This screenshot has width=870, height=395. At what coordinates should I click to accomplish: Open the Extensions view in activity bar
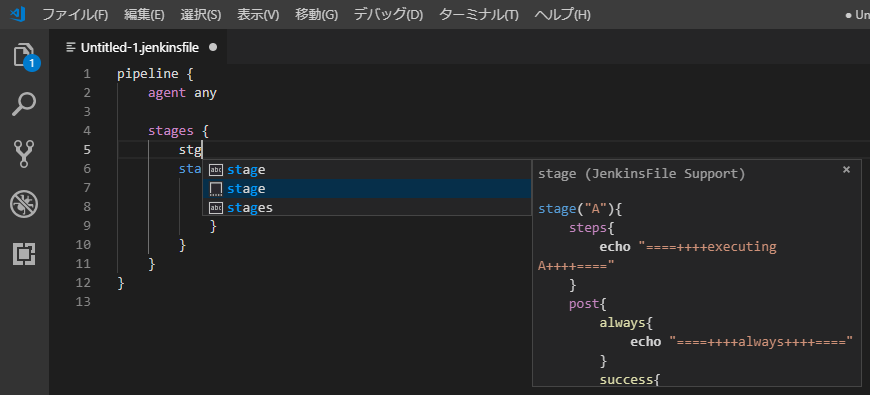[x=24, y=254]
